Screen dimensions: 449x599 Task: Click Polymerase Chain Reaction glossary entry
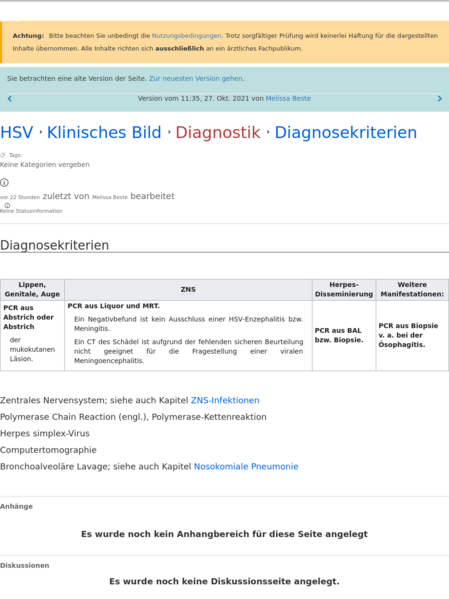coord(133,417)
